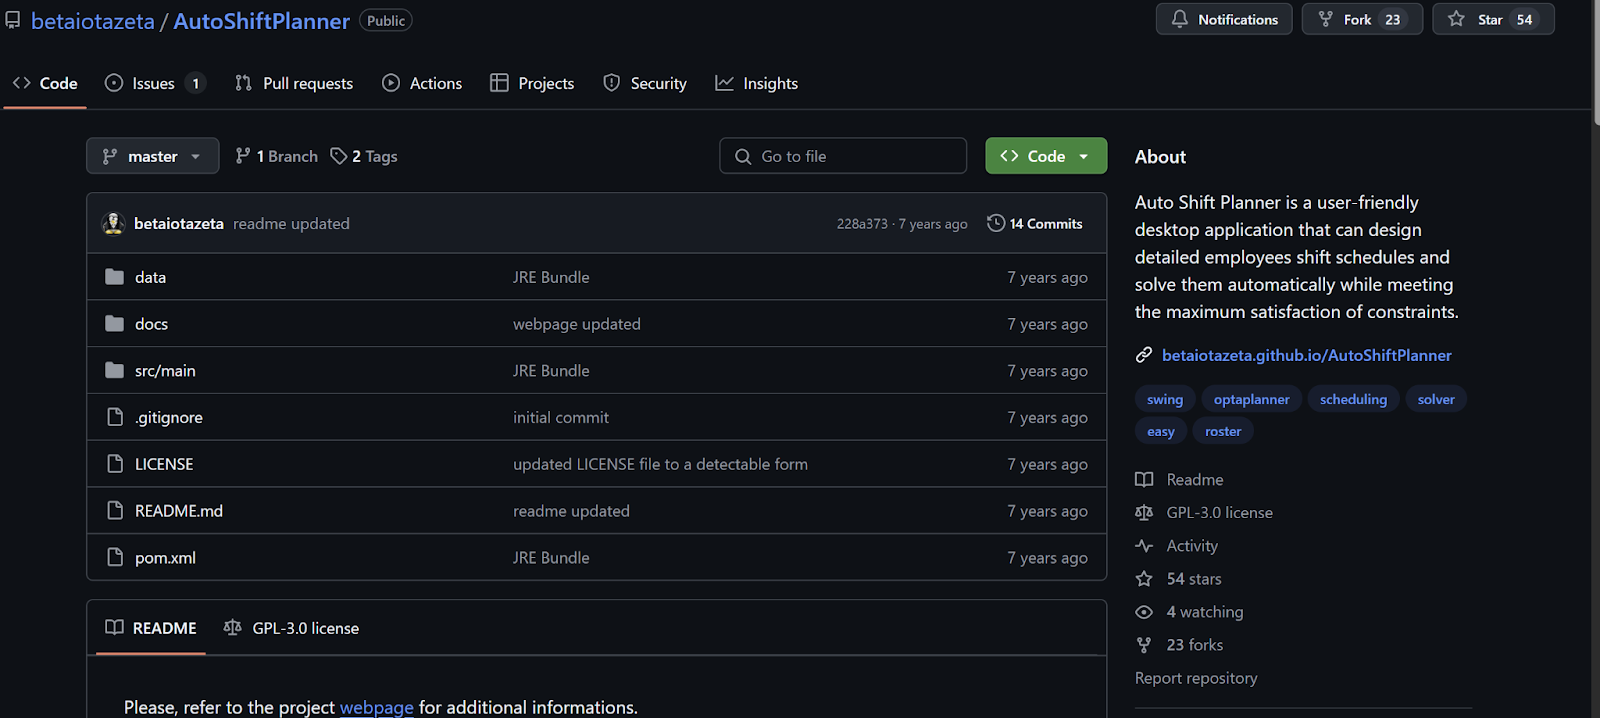Open betaiotazeta.github.io/AutoShiftPlanner website link
This screenshot has width=1600, height=718.
(x=1307, y=355)
